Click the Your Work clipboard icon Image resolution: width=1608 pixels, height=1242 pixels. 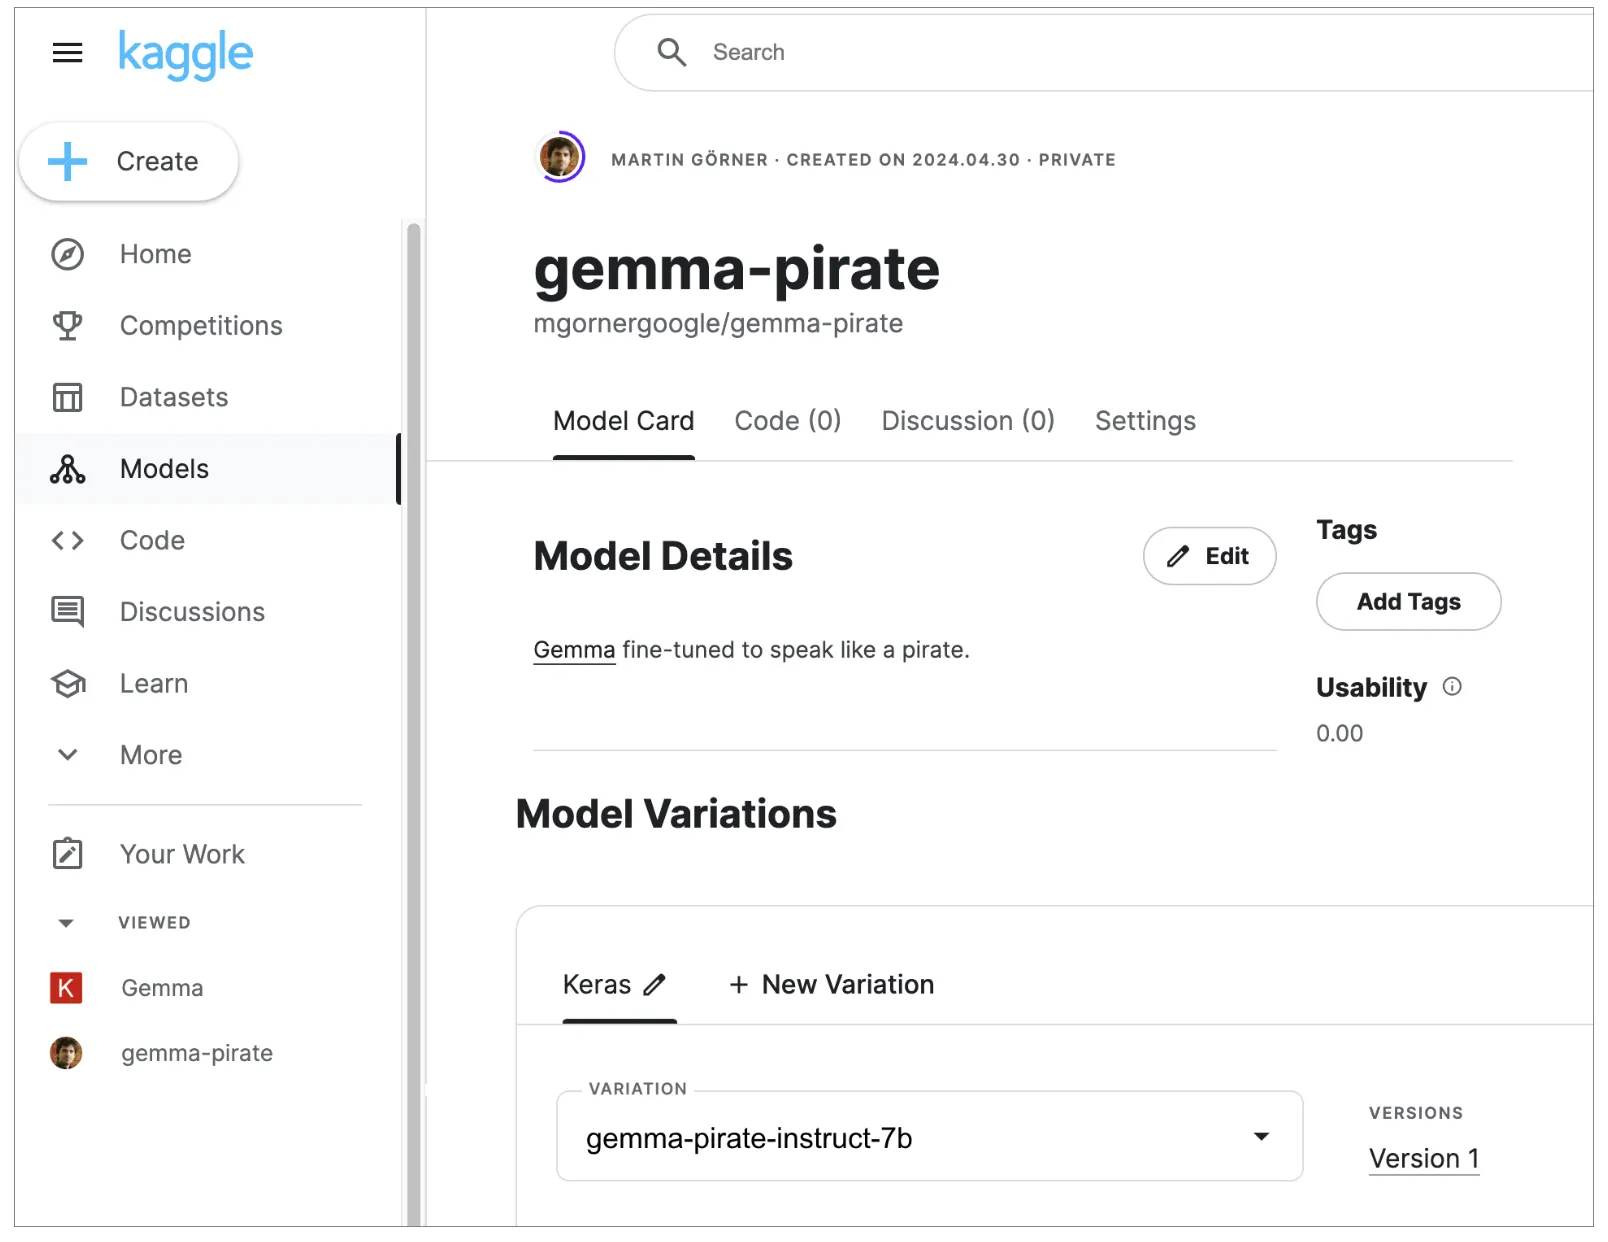67,854
